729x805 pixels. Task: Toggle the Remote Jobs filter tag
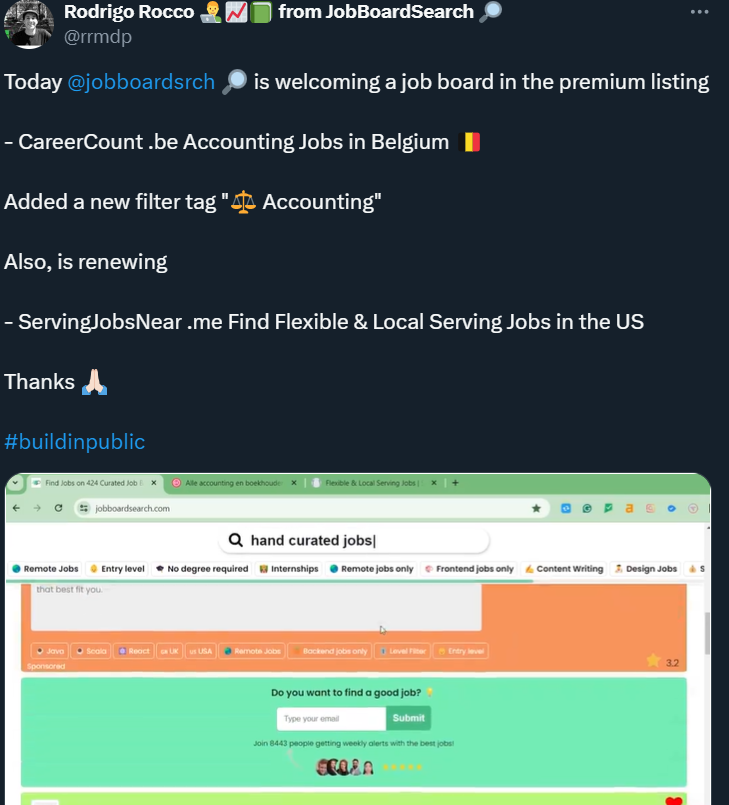pyautogui.click(x=45, y=568)
